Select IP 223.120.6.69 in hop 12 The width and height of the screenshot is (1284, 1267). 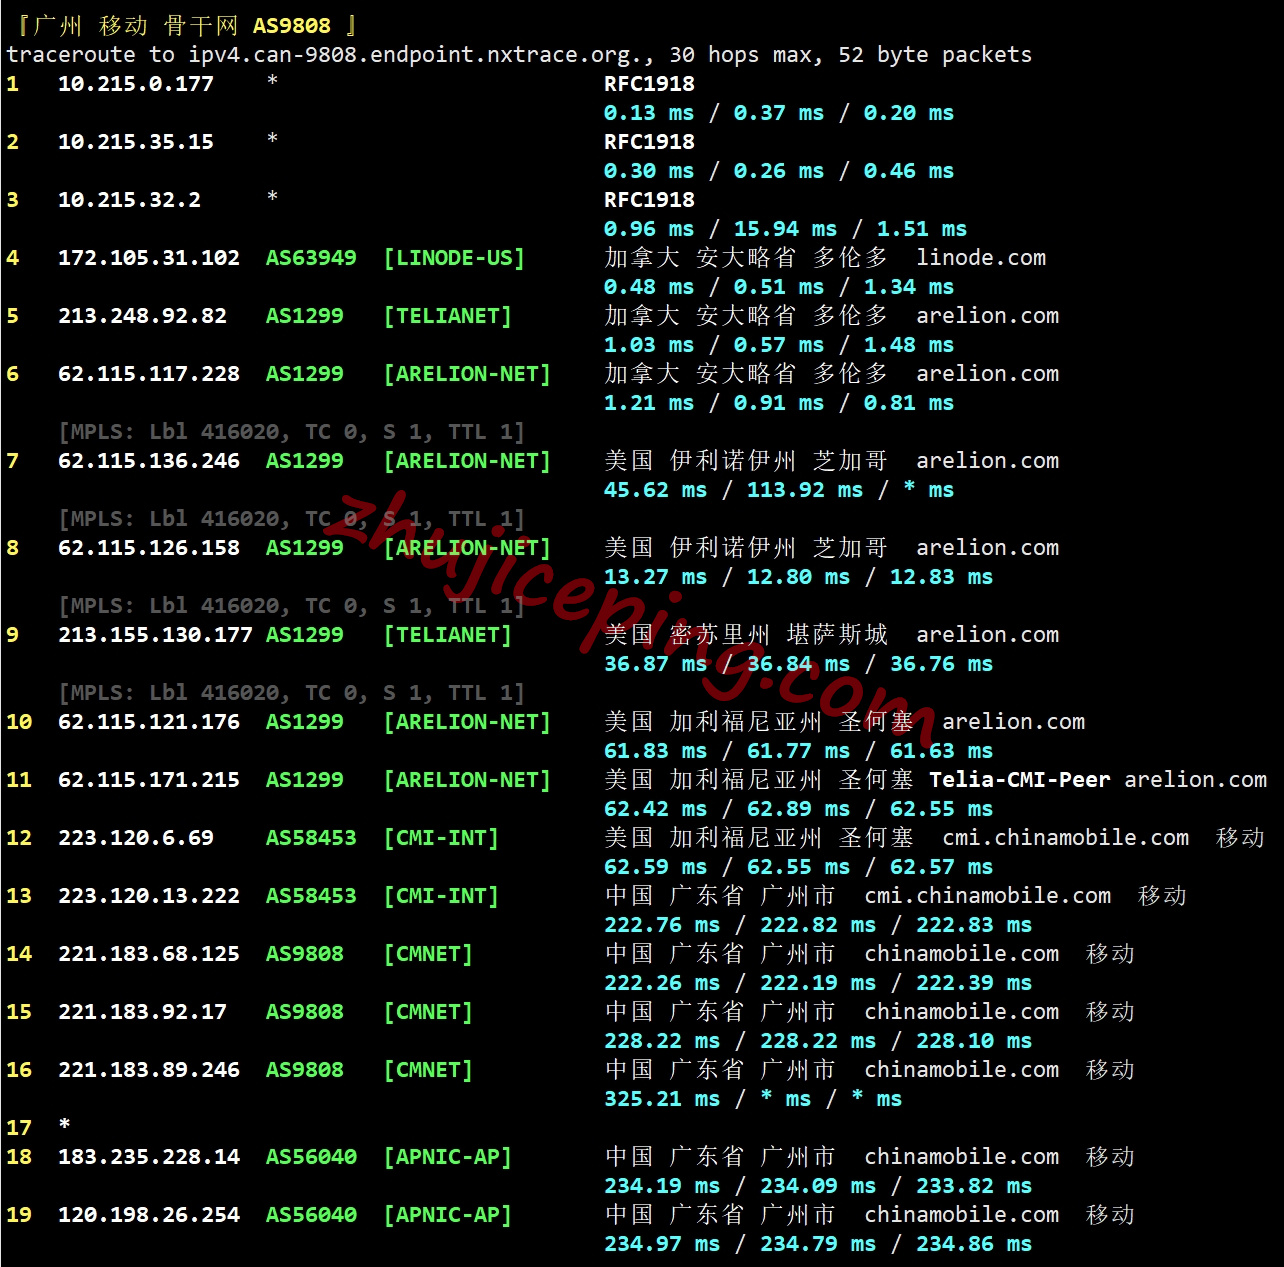(136, 838)
